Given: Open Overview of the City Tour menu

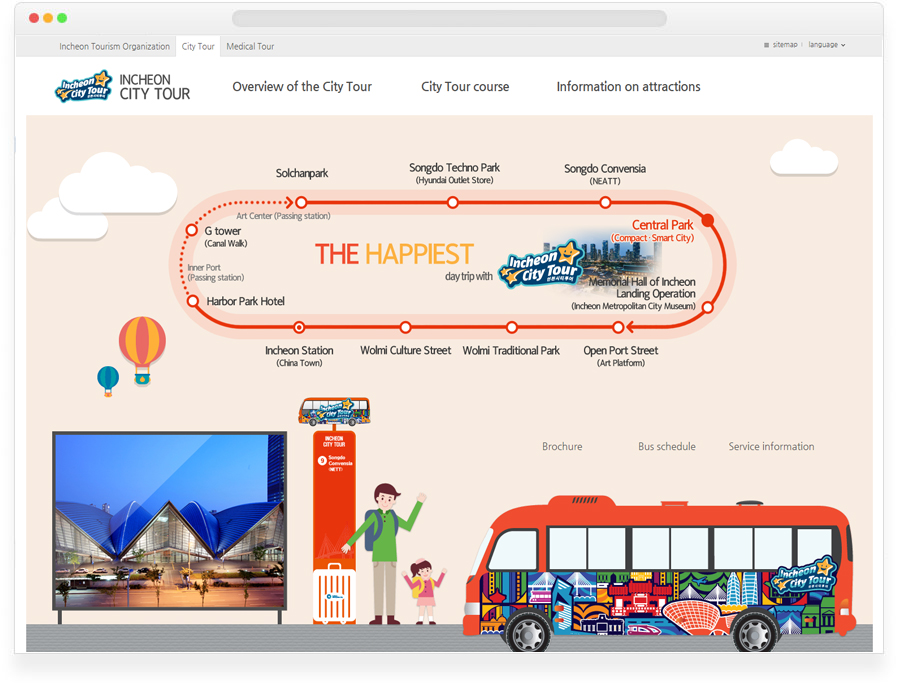Looking at the screenshot, I should click(x=302, y=87).
